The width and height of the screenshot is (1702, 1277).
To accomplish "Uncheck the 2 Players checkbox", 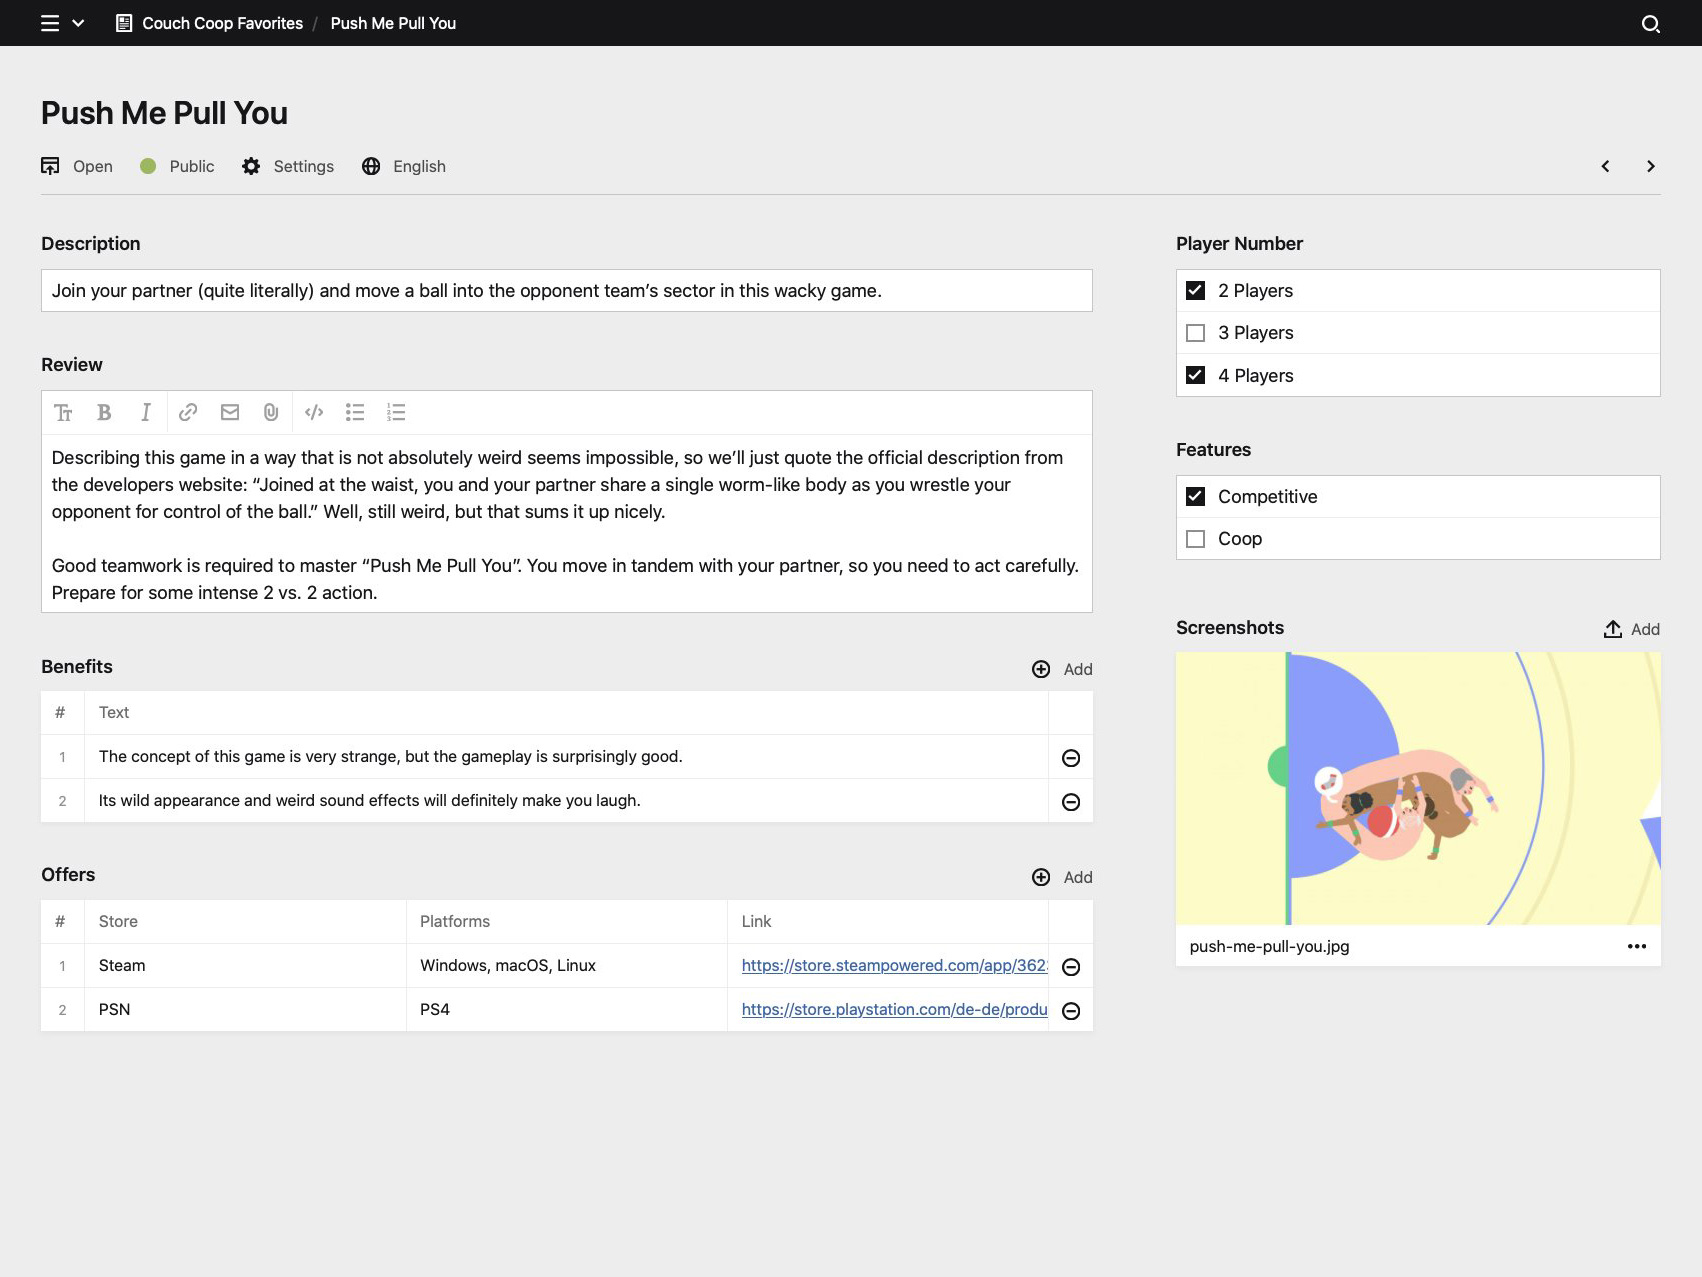I will tap(1196, 289).
